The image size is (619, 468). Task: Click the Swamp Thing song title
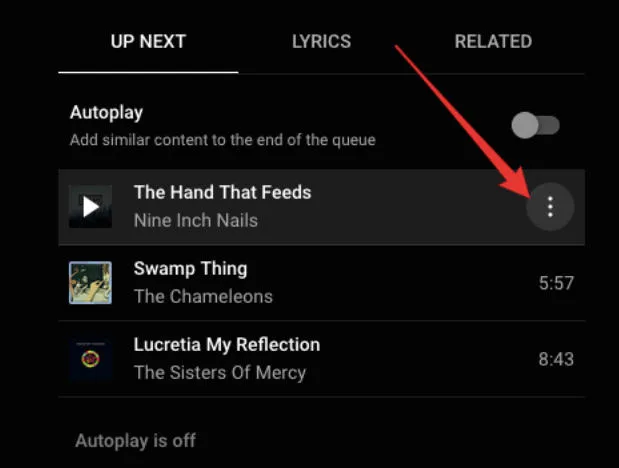click(x=191, y=269)
